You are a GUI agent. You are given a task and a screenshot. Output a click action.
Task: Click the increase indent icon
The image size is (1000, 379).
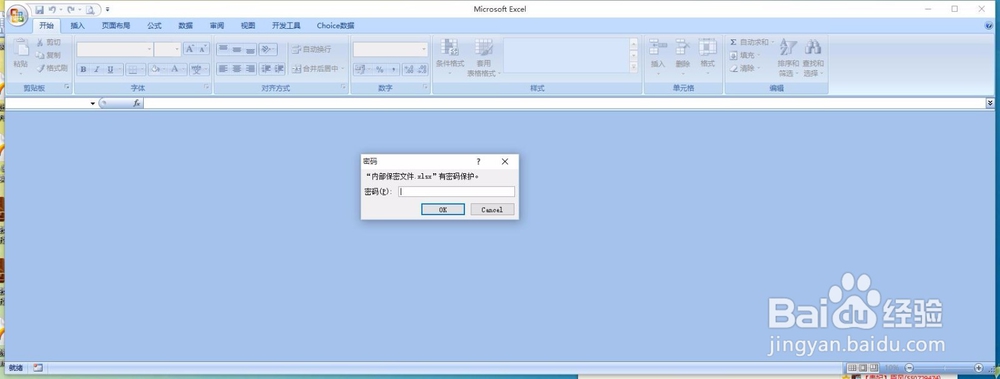point(279,69)
